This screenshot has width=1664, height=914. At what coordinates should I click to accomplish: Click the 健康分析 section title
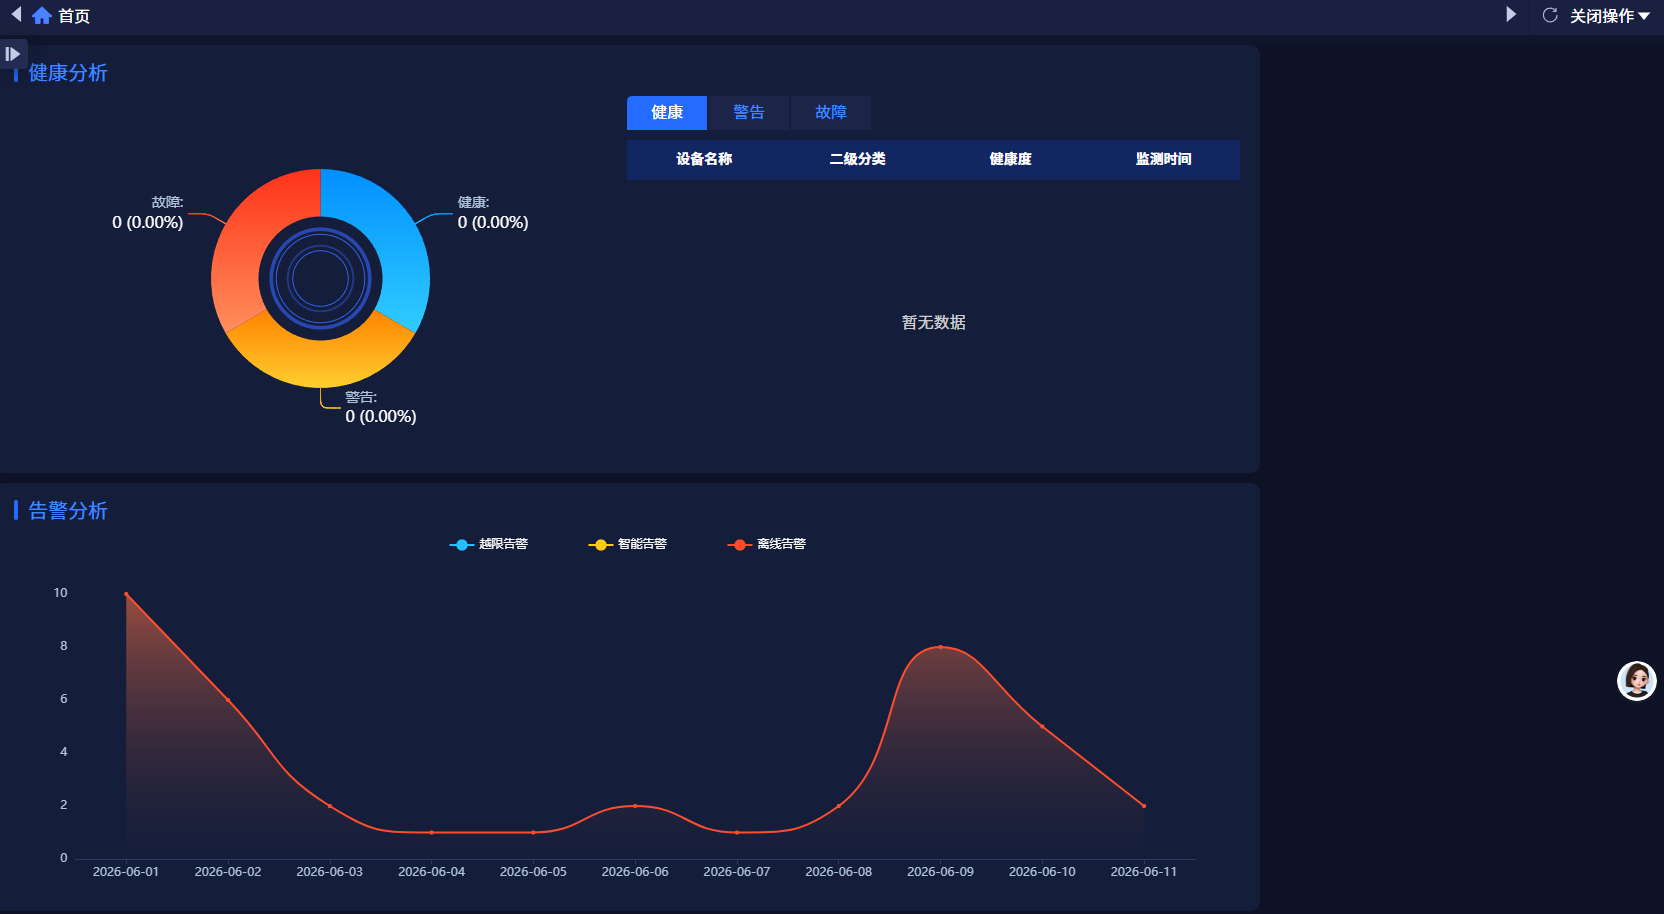(68, 73)
